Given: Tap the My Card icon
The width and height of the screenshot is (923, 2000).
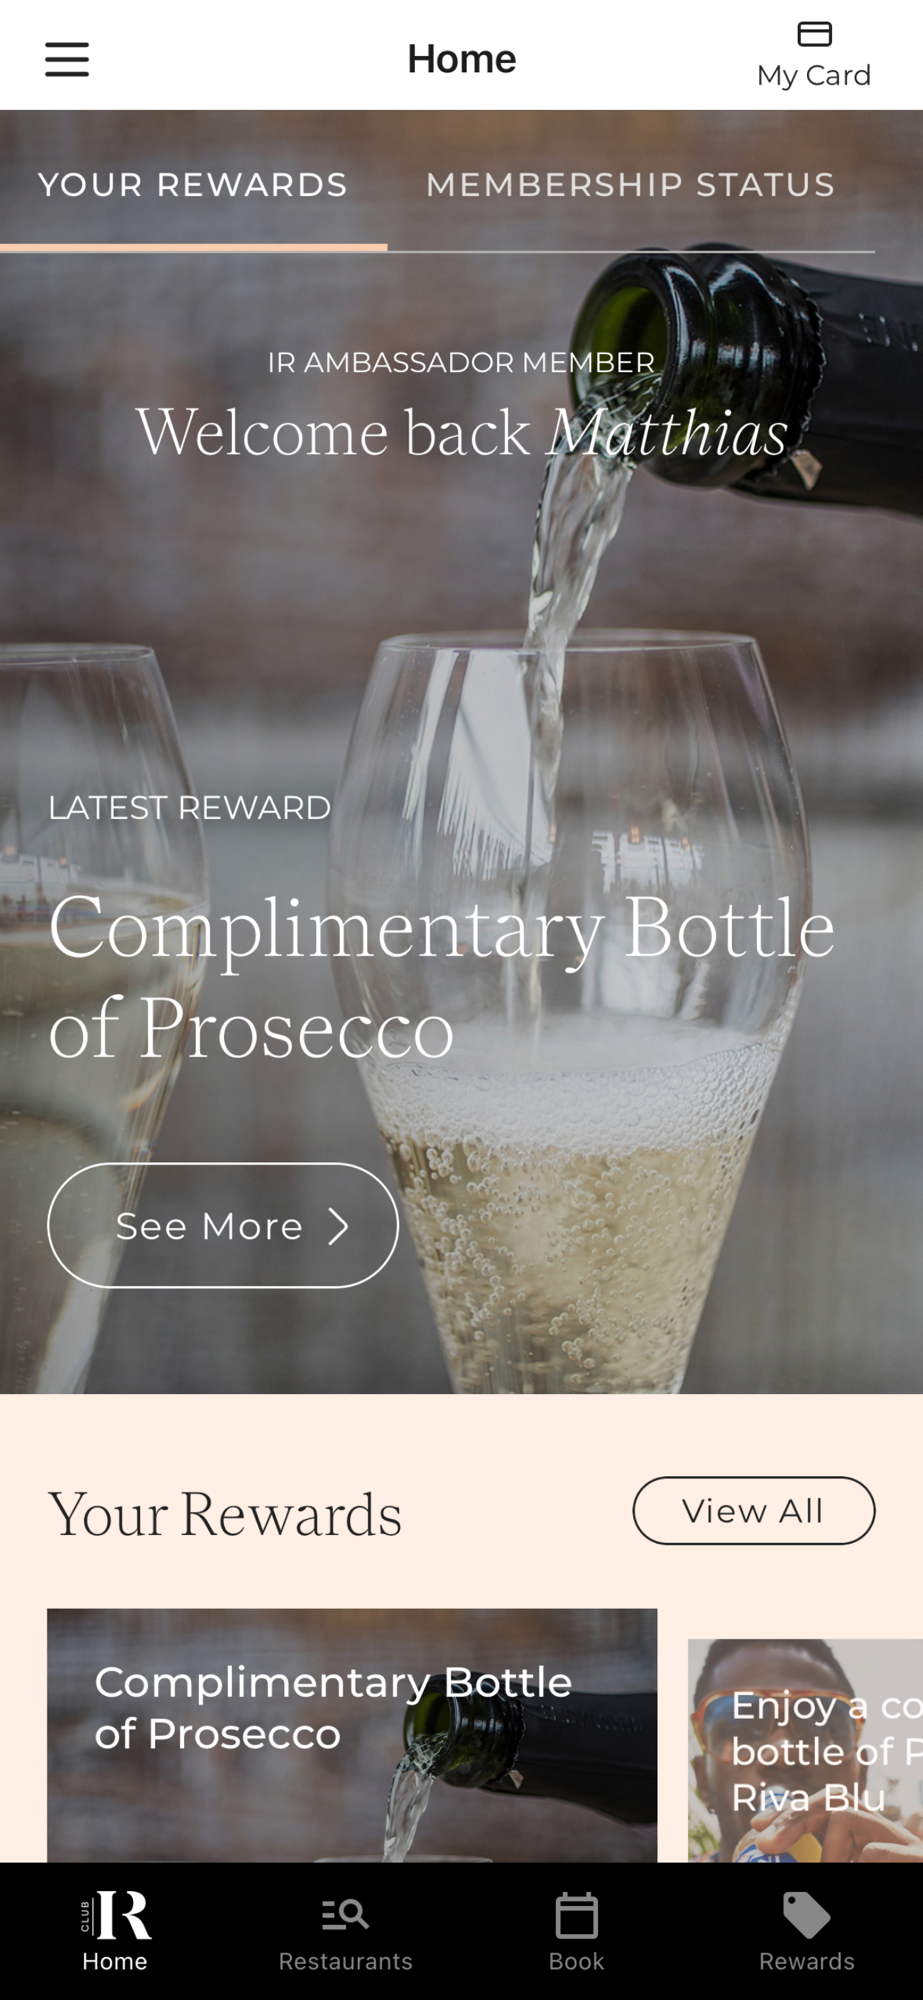Looking at the screenshot, I should [814, 35].
